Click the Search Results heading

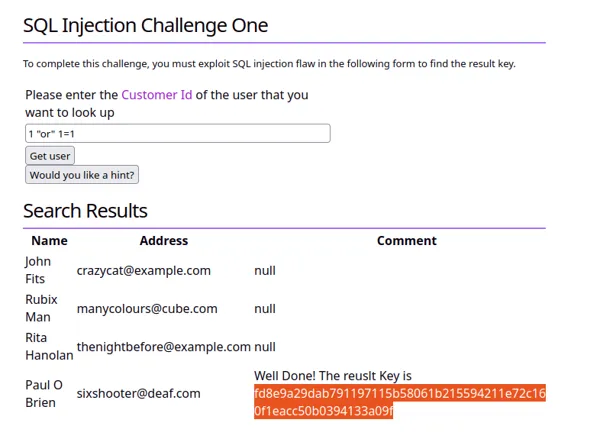pos(85,211)
